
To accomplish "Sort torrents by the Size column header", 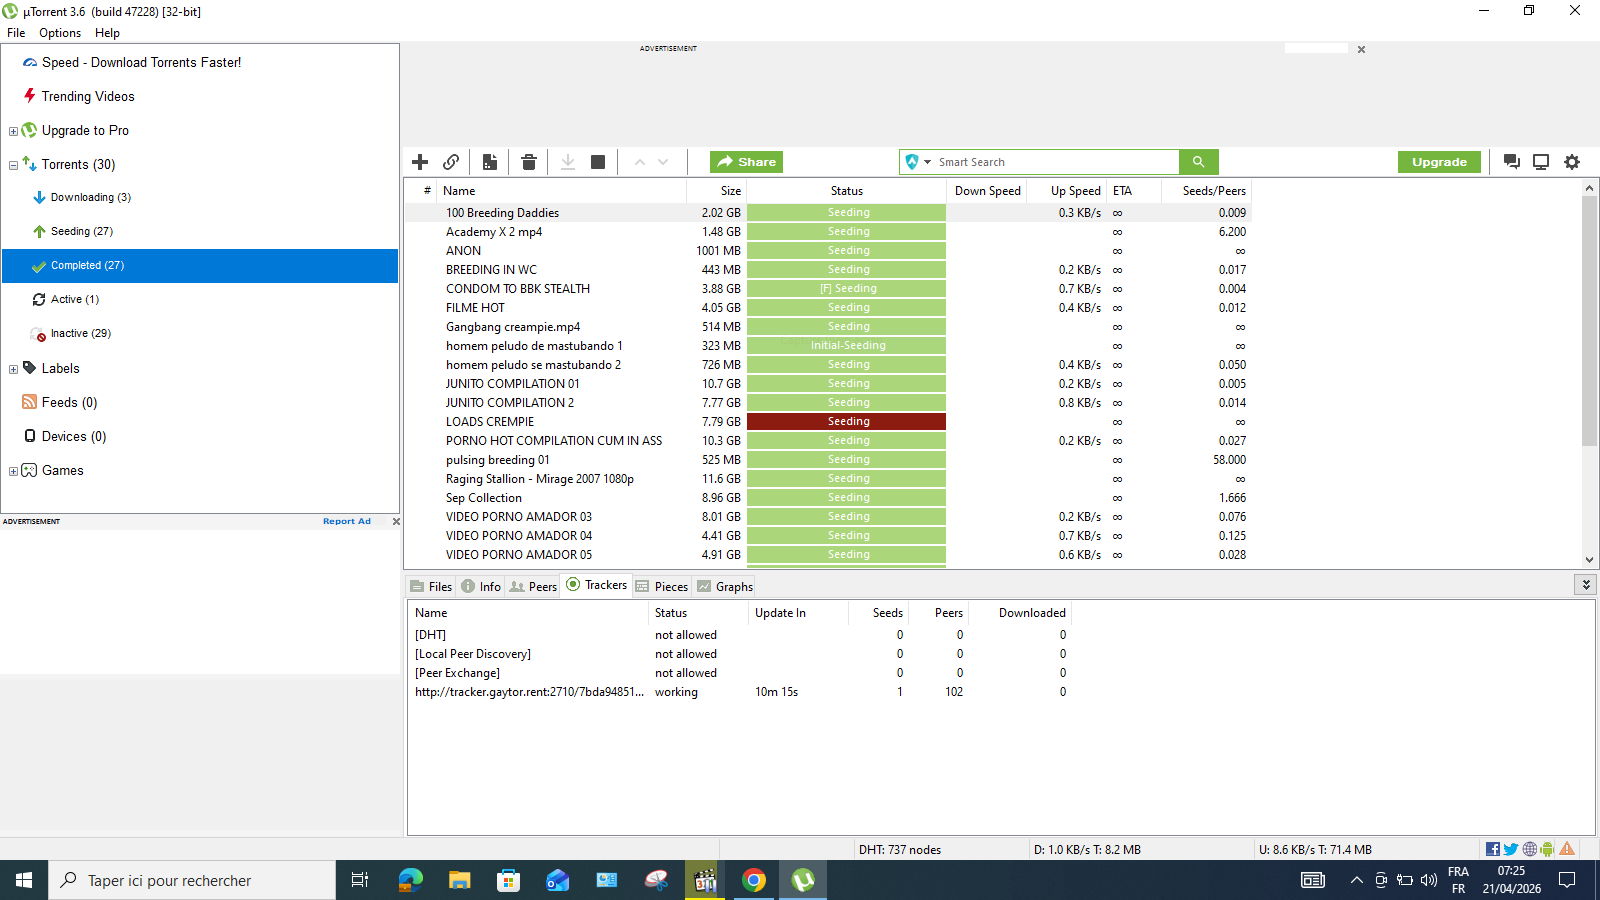I will tap(716, 191).
